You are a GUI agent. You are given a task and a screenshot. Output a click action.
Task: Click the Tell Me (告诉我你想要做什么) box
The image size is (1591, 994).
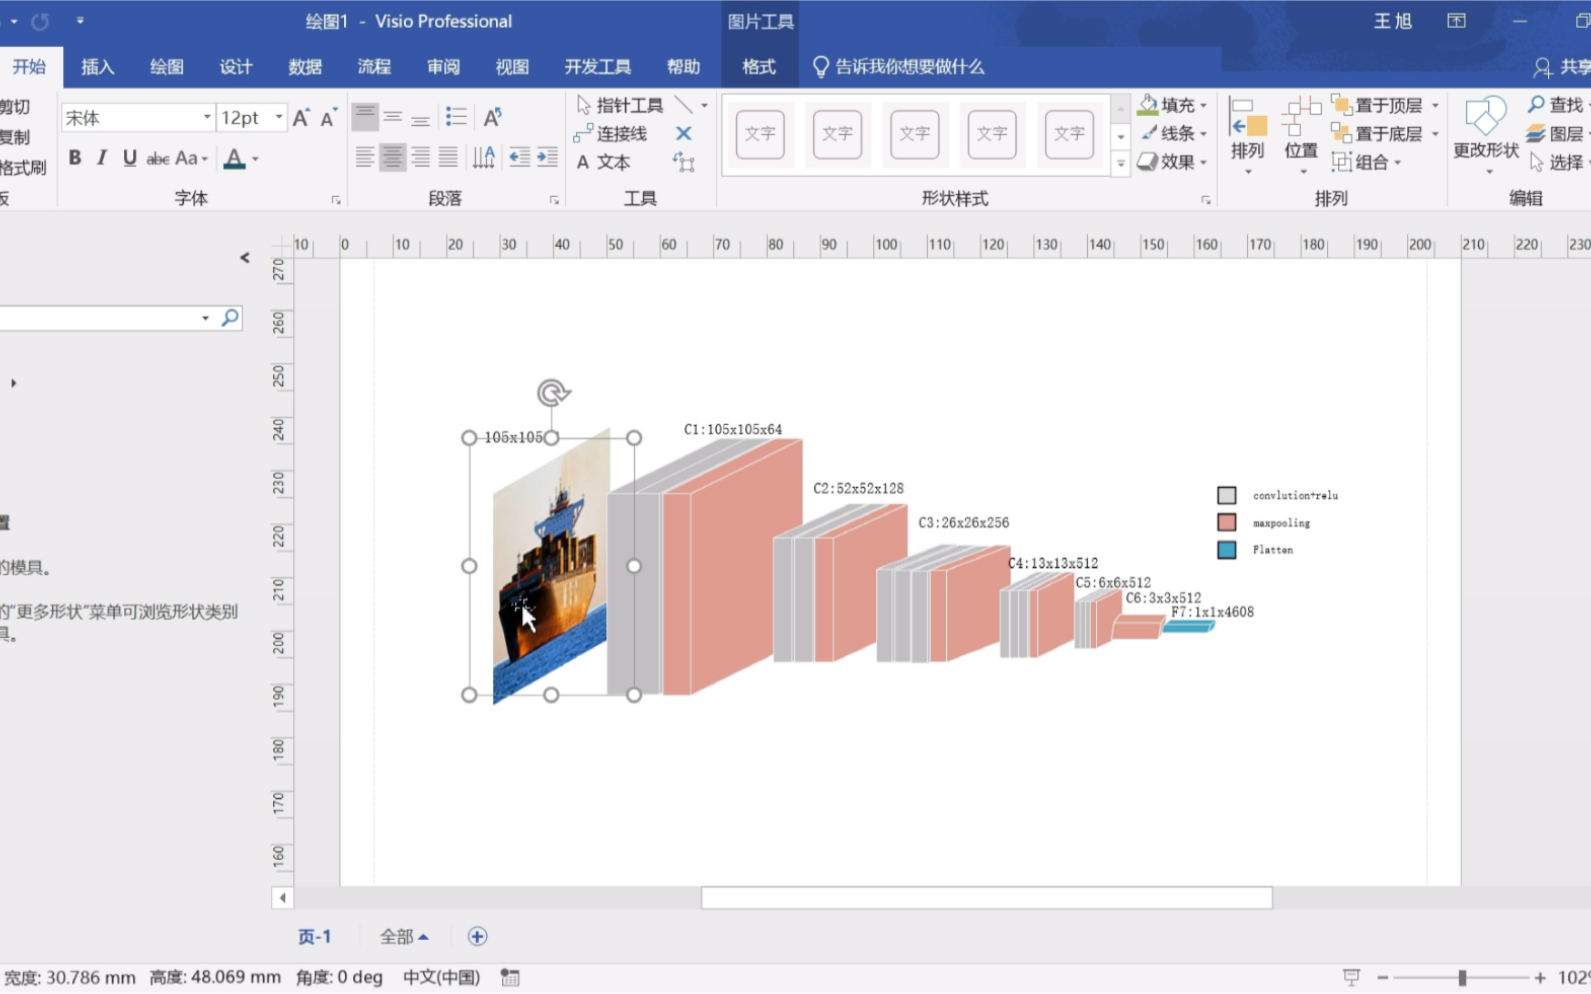click(x=898, y=67)
